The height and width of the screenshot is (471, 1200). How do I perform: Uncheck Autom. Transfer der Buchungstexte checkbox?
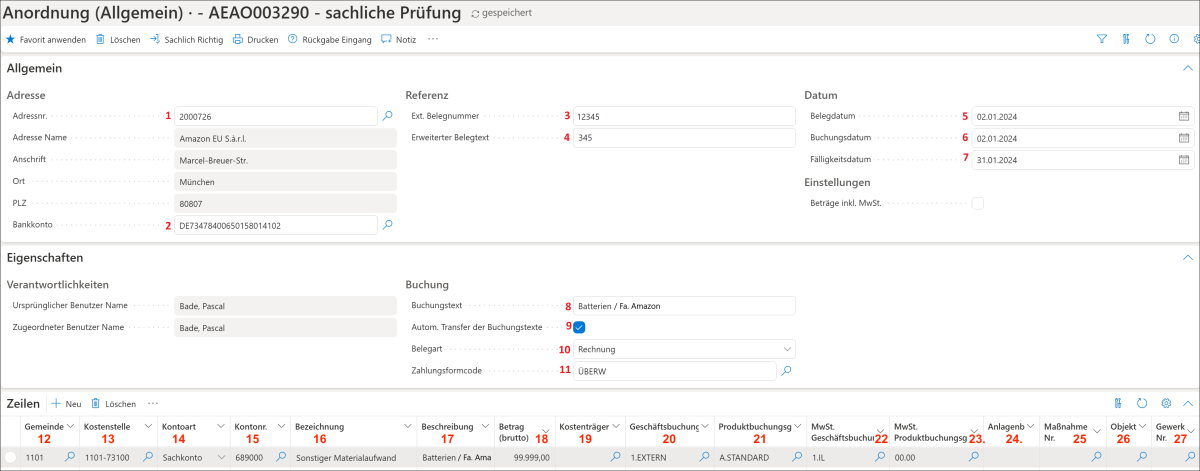(x=579, y=327)
